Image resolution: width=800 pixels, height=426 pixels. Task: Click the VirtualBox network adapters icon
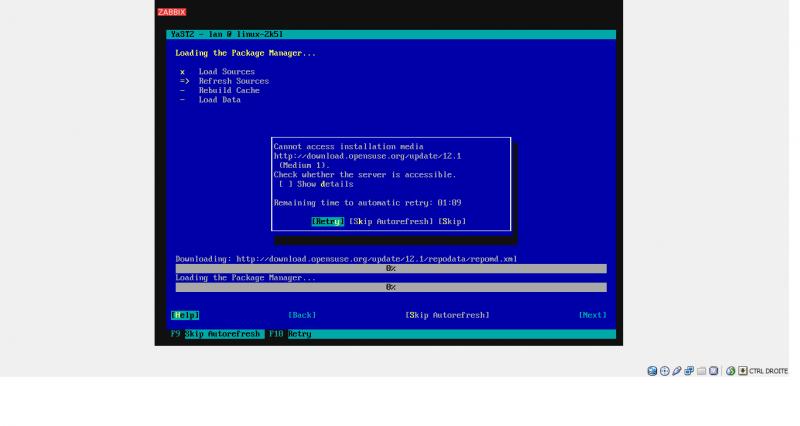[x=689, y=371]
